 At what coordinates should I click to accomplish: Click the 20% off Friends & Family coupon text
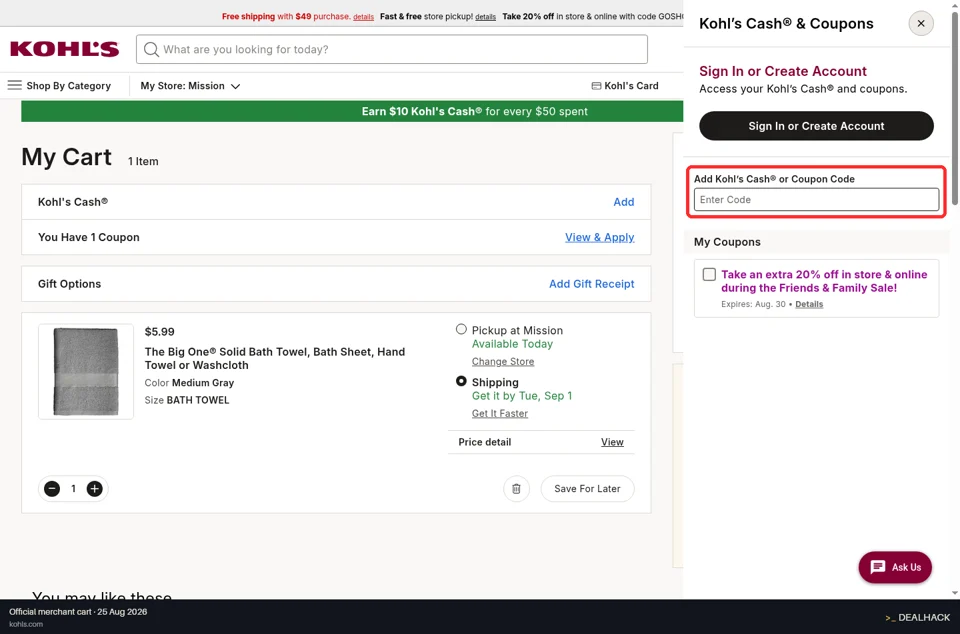click(824, 282)
